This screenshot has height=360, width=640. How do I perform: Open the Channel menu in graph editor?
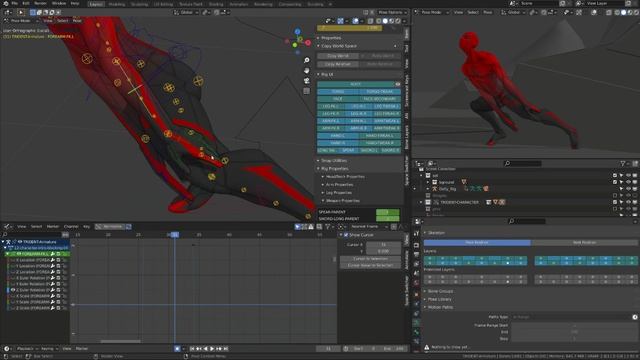[x=71, y=227]
